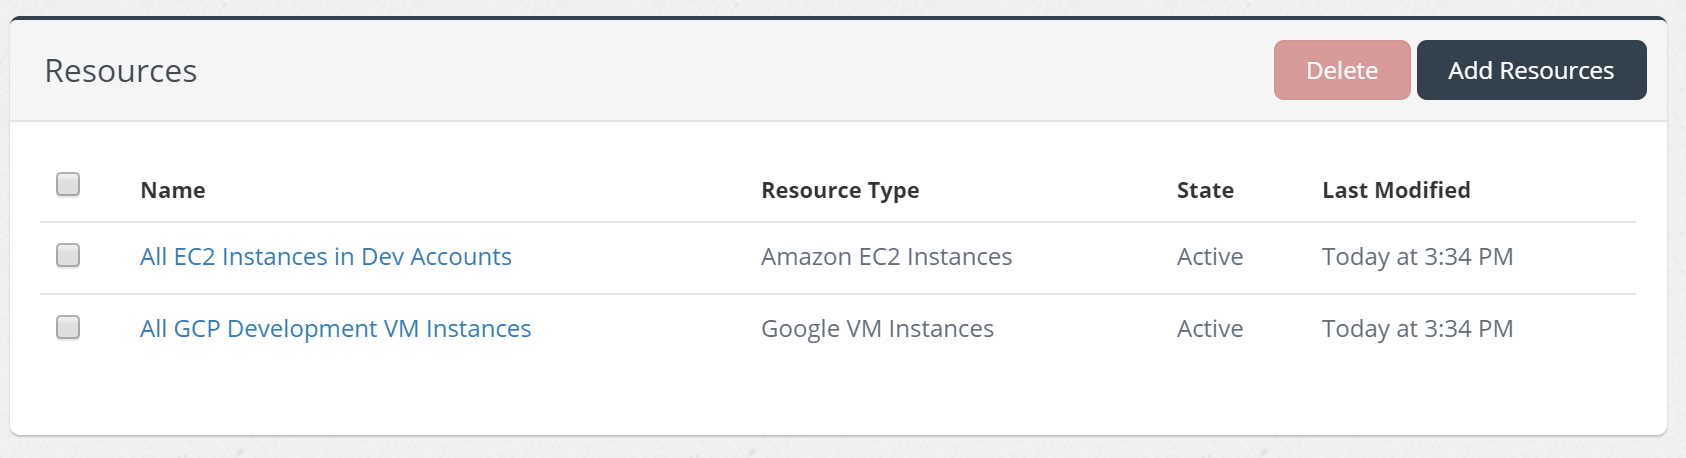Click Active state in the GCP row
Image resolution: width=1686 pixels, height=458 pixels.
(1210, 329)
